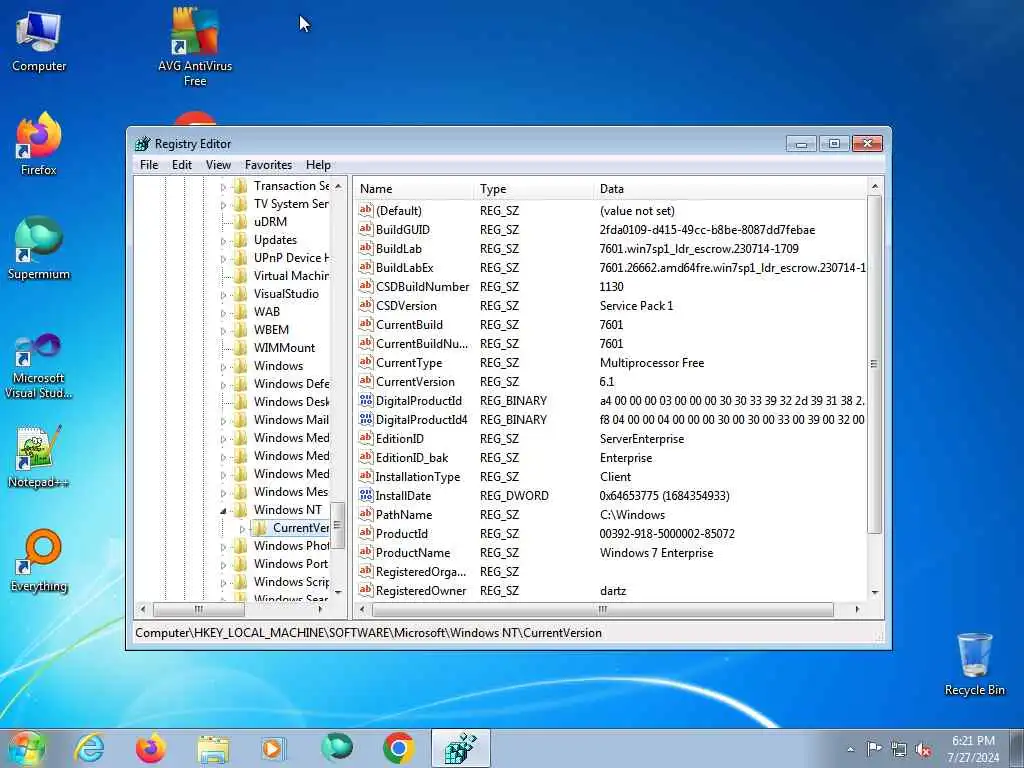Click the Action Center flag tray icon

point(874,748)
